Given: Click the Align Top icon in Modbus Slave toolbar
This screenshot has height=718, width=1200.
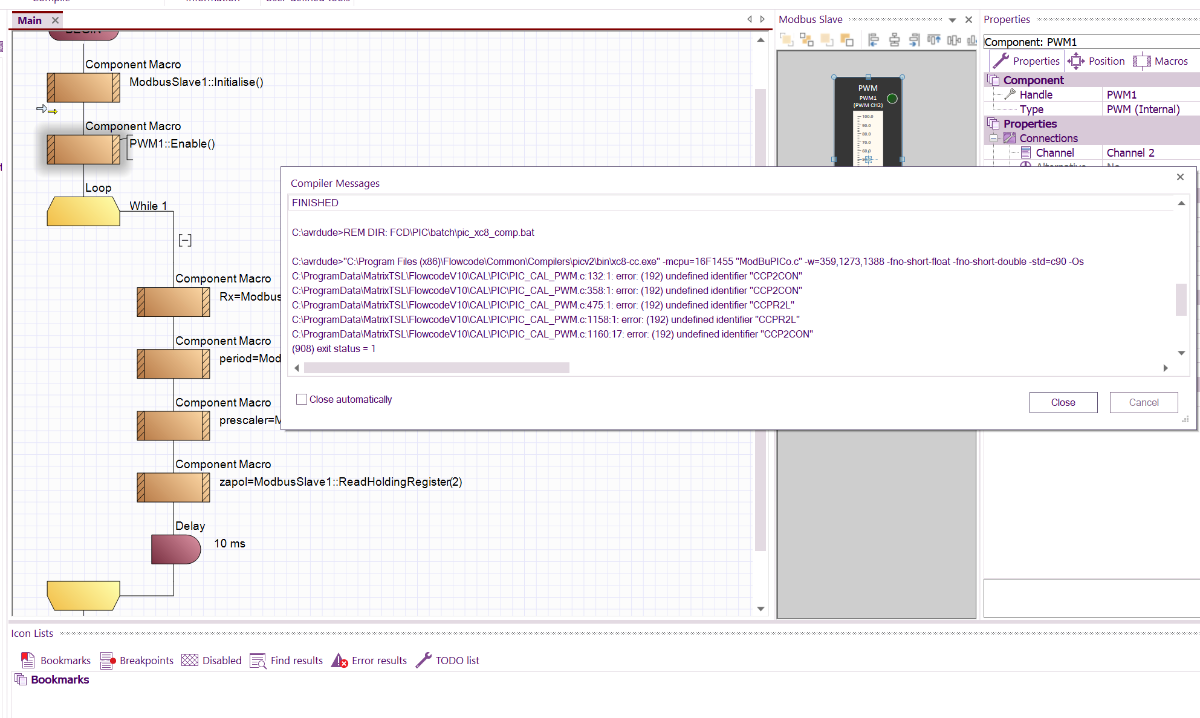Looking at the screenshot, I should click(x=933, y=40).
